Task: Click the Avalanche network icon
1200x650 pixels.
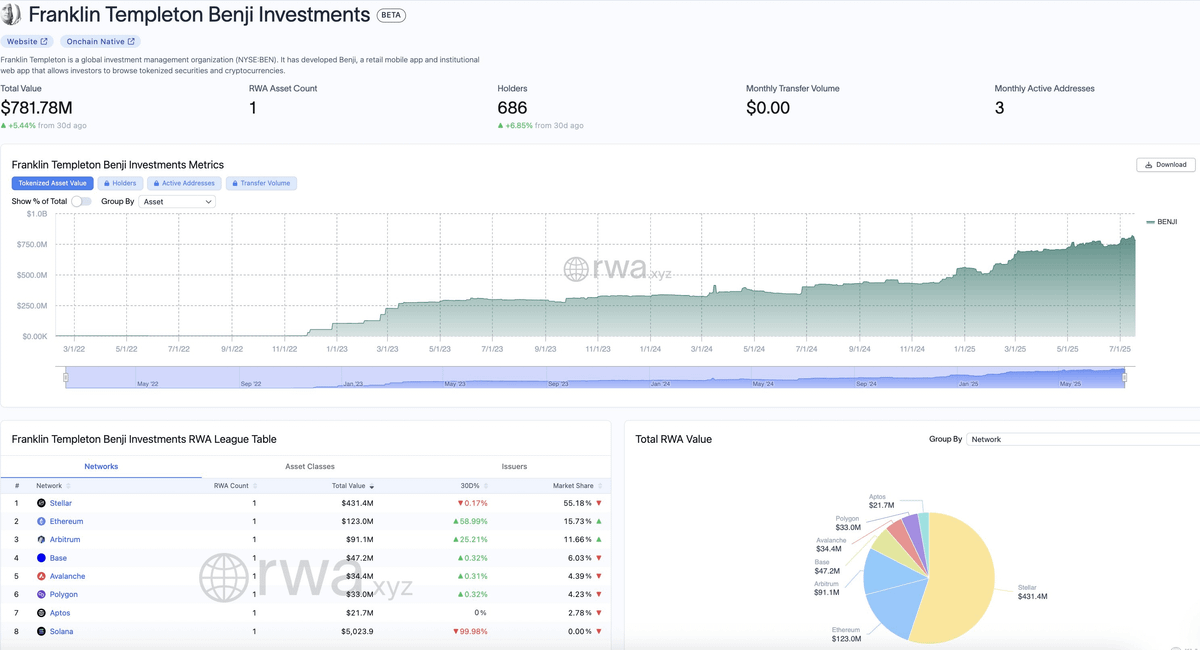Action: (41, 577)
